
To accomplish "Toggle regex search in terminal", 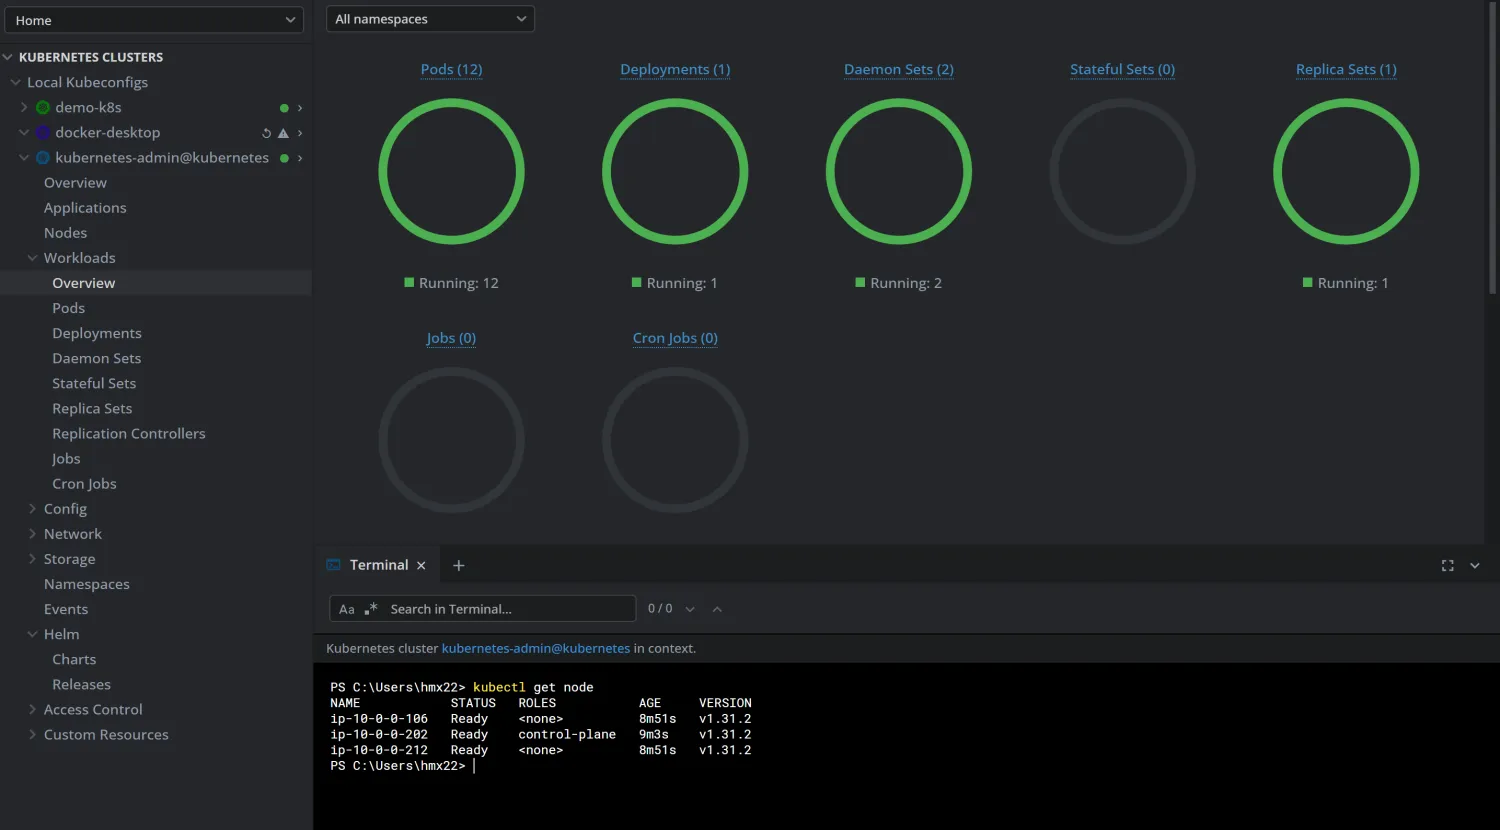I will (371, 609).
